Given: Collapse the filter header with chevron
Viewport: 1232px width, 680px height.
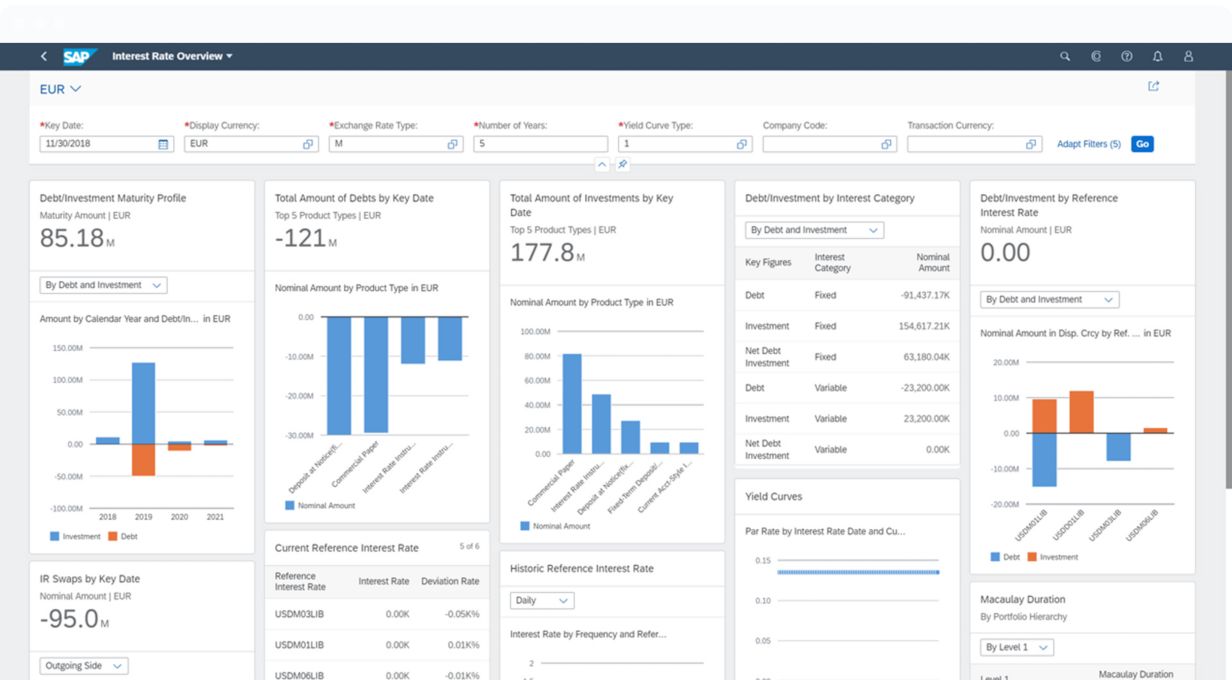Looking at the screenshot, I should click(602, 164).
